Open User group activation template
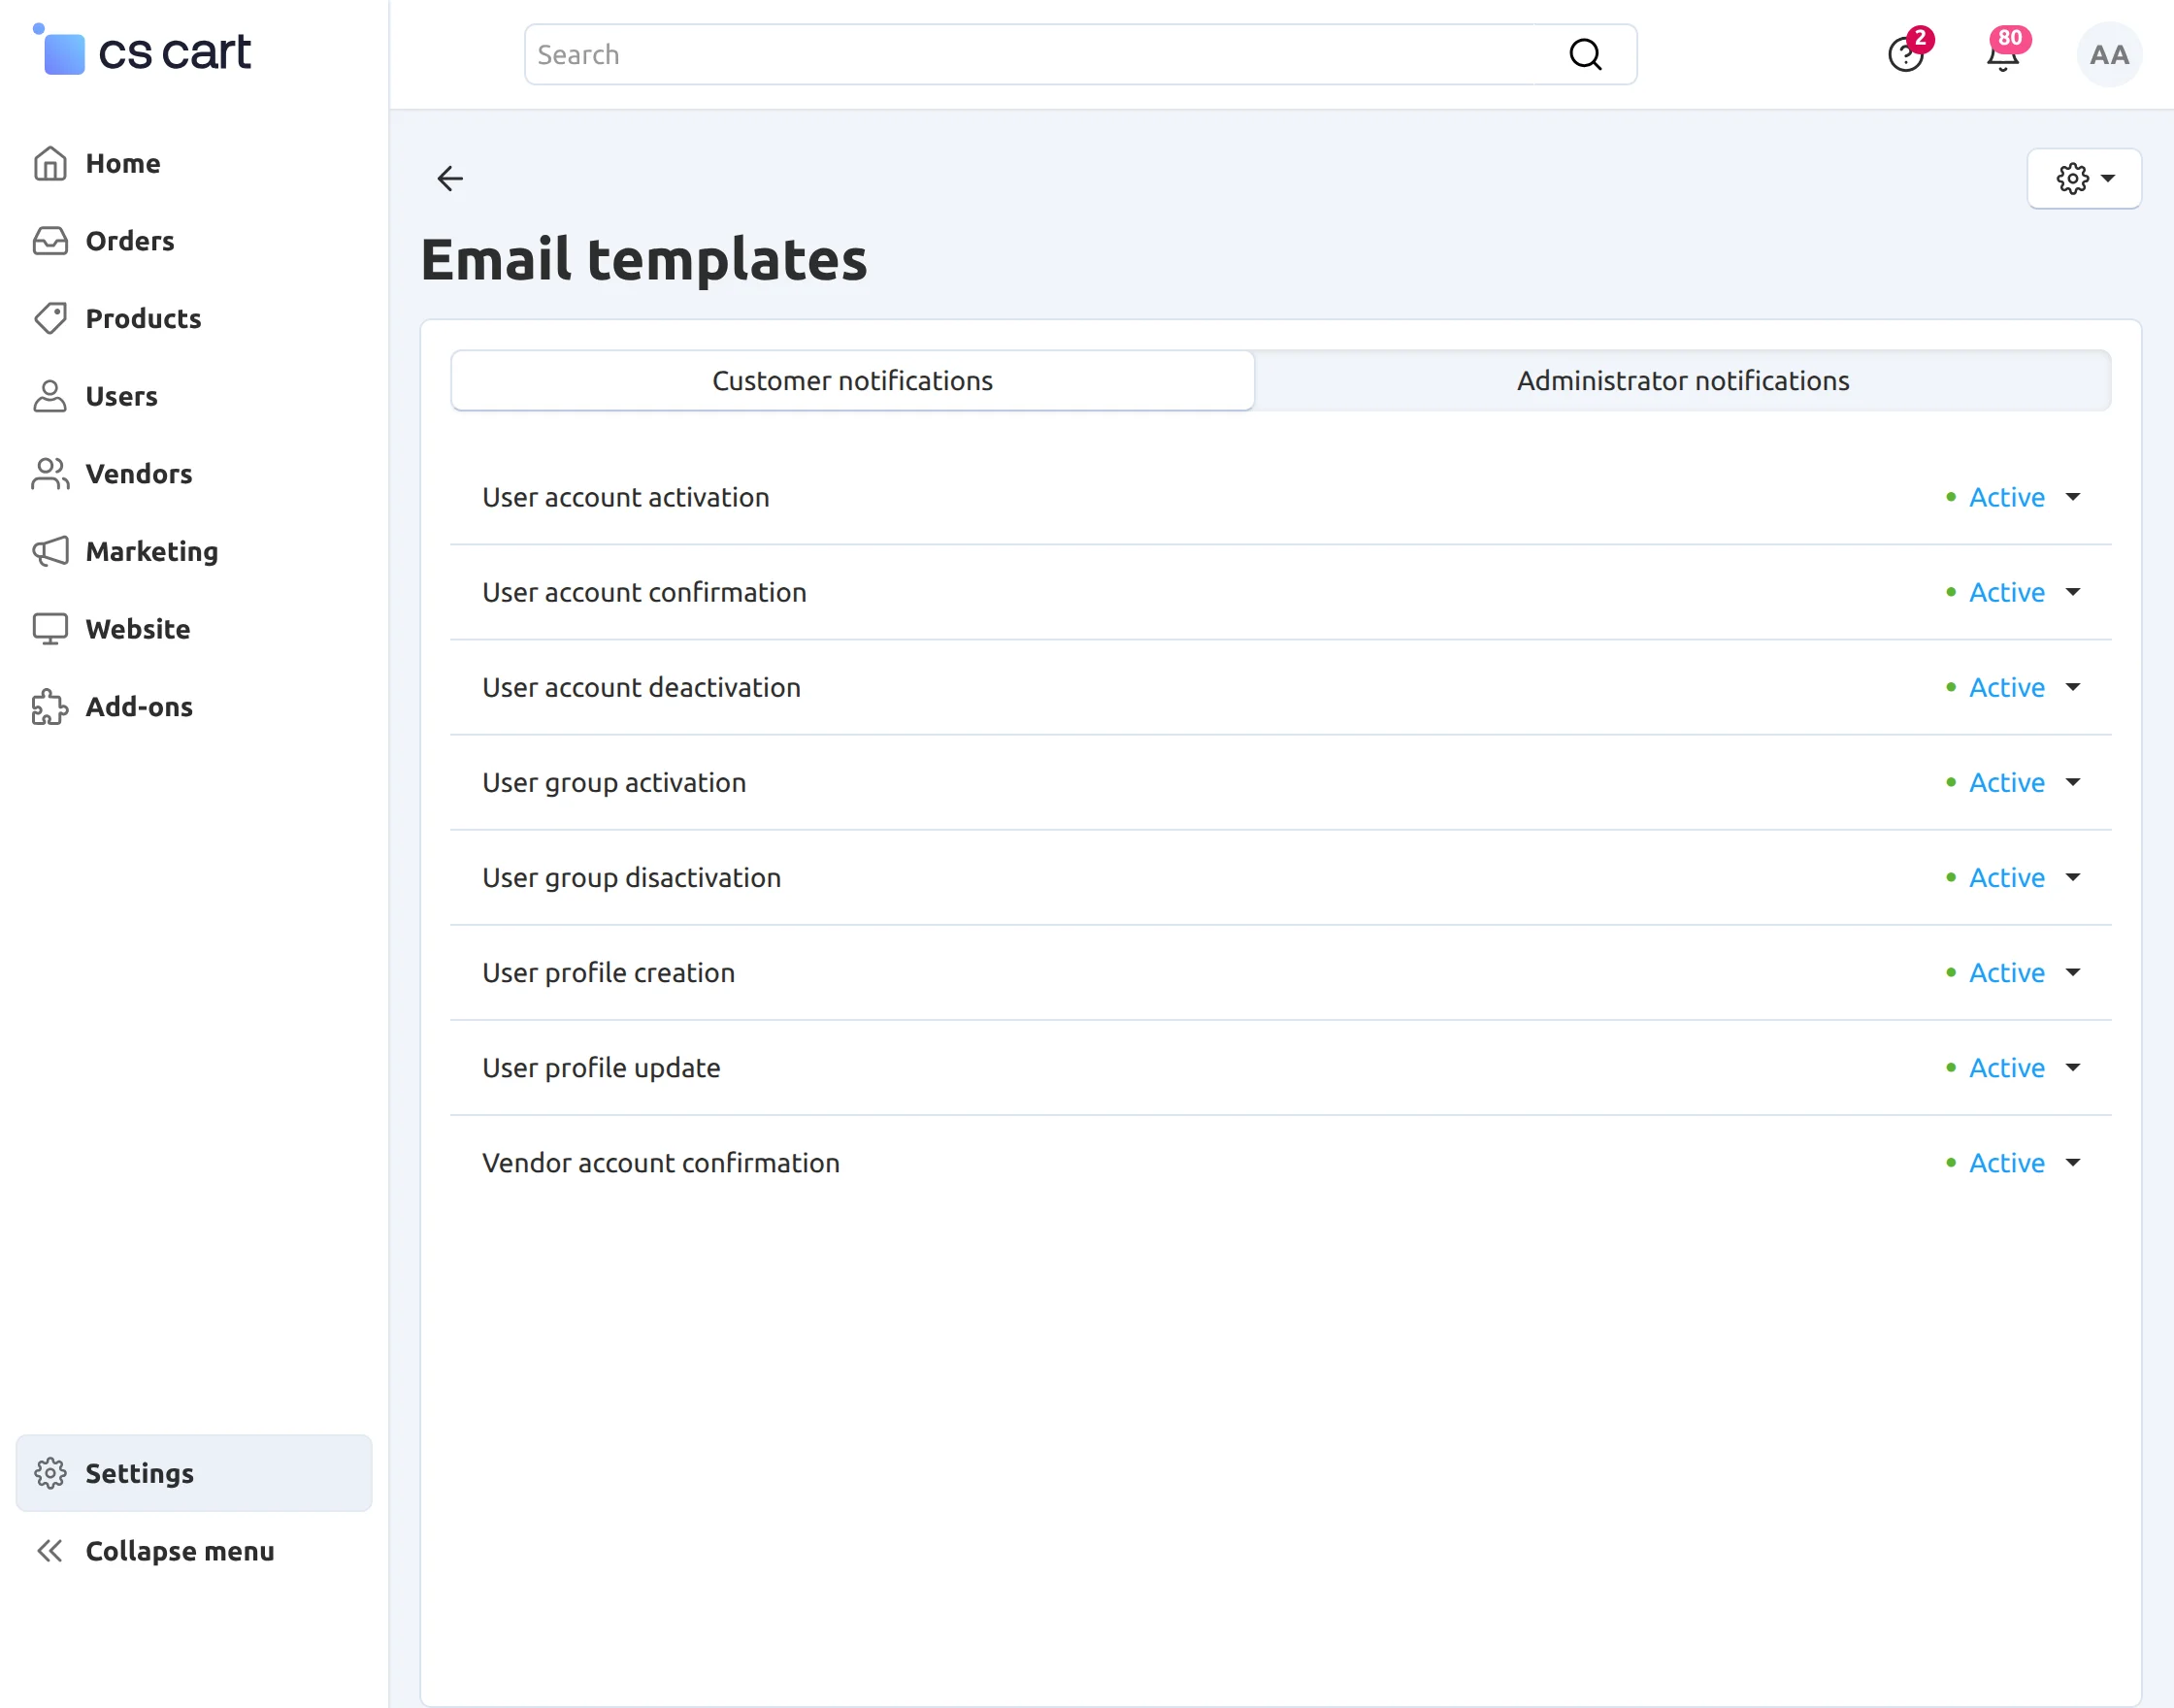2174x1708 pixels. 614,782
